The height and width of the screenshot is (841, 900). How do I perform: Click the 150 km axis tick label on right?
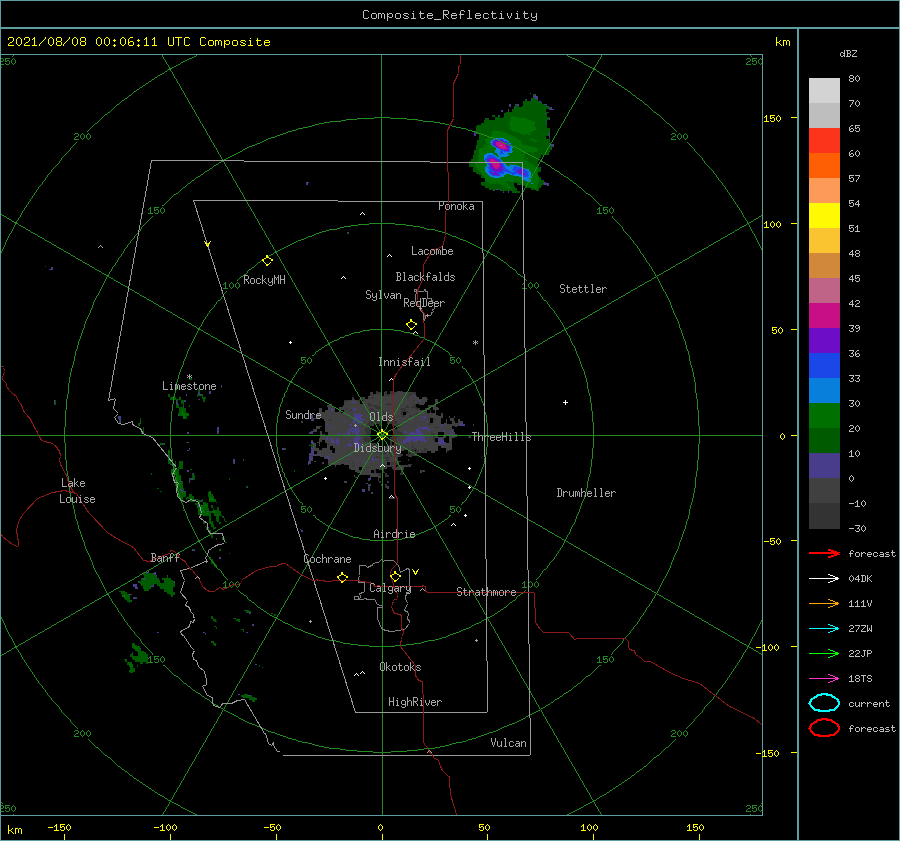point(772,118)
